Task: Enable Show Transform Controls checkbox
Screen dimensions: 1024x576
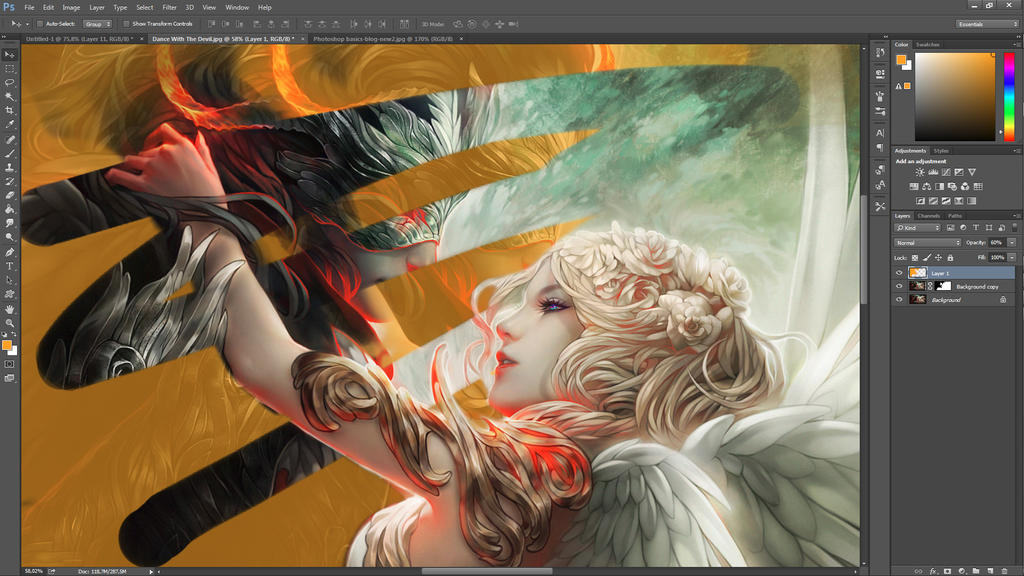Action: [x=126, y=24]
